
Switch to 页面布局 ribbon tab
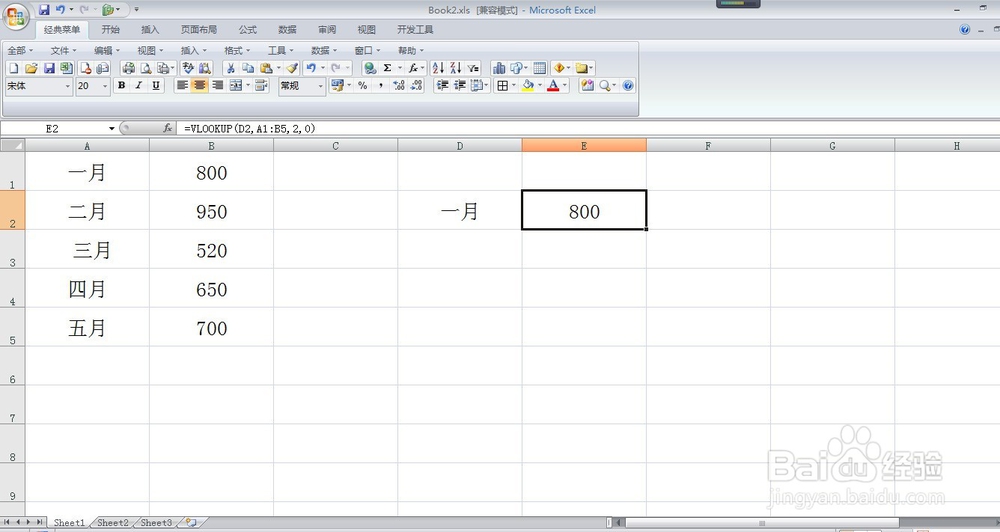tap(199, 29)
